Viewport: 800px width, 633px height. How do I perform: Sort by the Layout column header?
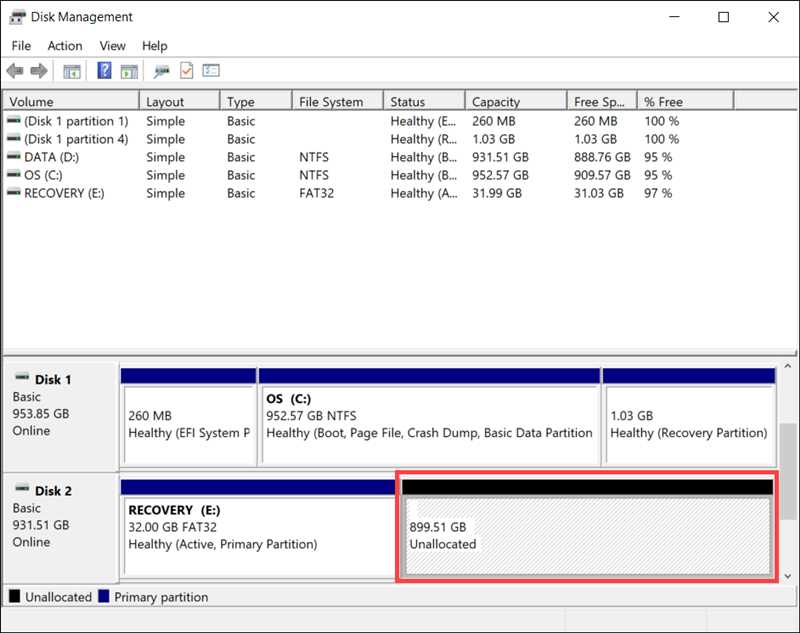click(180, 102)
